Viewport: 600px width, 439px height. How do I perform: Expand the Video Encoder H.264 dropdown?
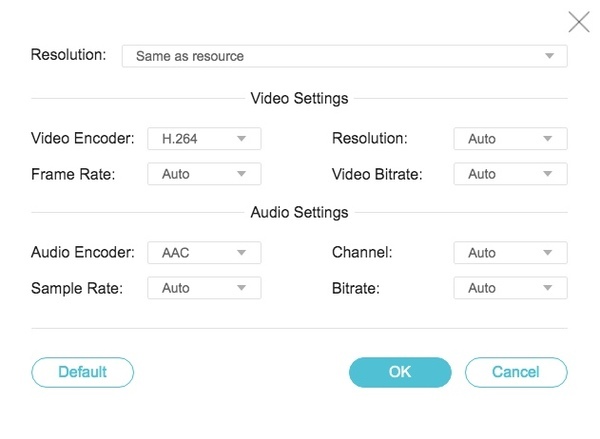[x=204, y=139]
